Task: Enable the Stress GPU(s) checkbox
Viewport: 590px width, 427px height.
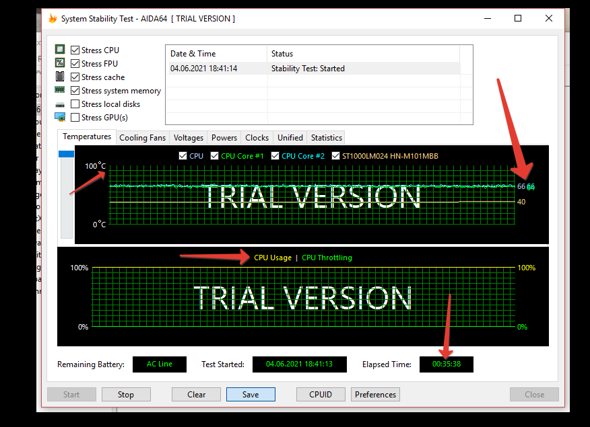Action: pos(75,117)
